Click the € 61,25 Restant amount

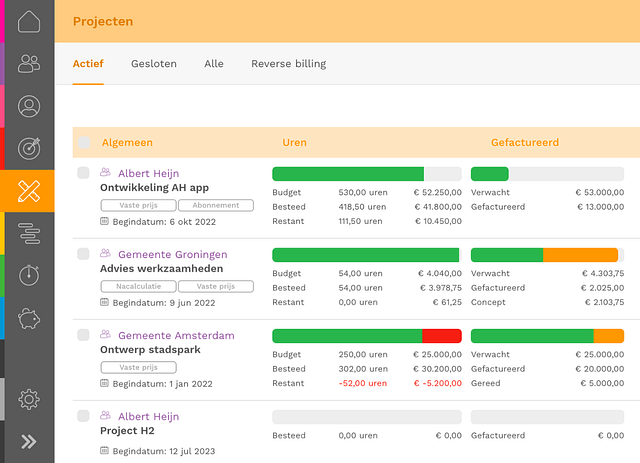[x=447, y=302]
